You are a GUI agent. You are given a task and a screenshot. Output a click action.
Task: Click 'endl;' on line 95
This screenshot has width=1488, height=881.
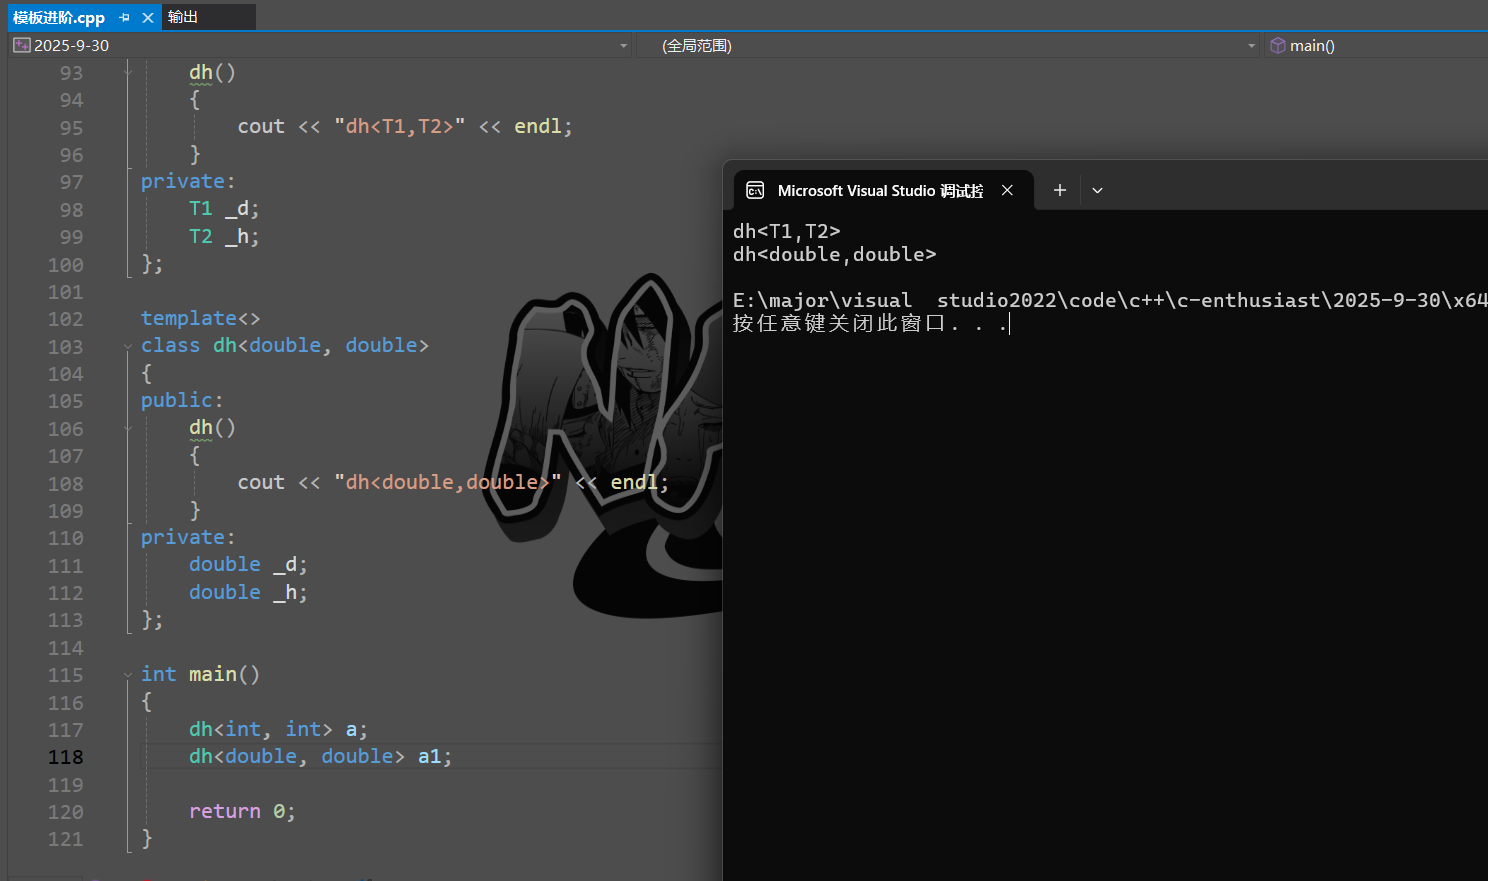coord(543,127)
